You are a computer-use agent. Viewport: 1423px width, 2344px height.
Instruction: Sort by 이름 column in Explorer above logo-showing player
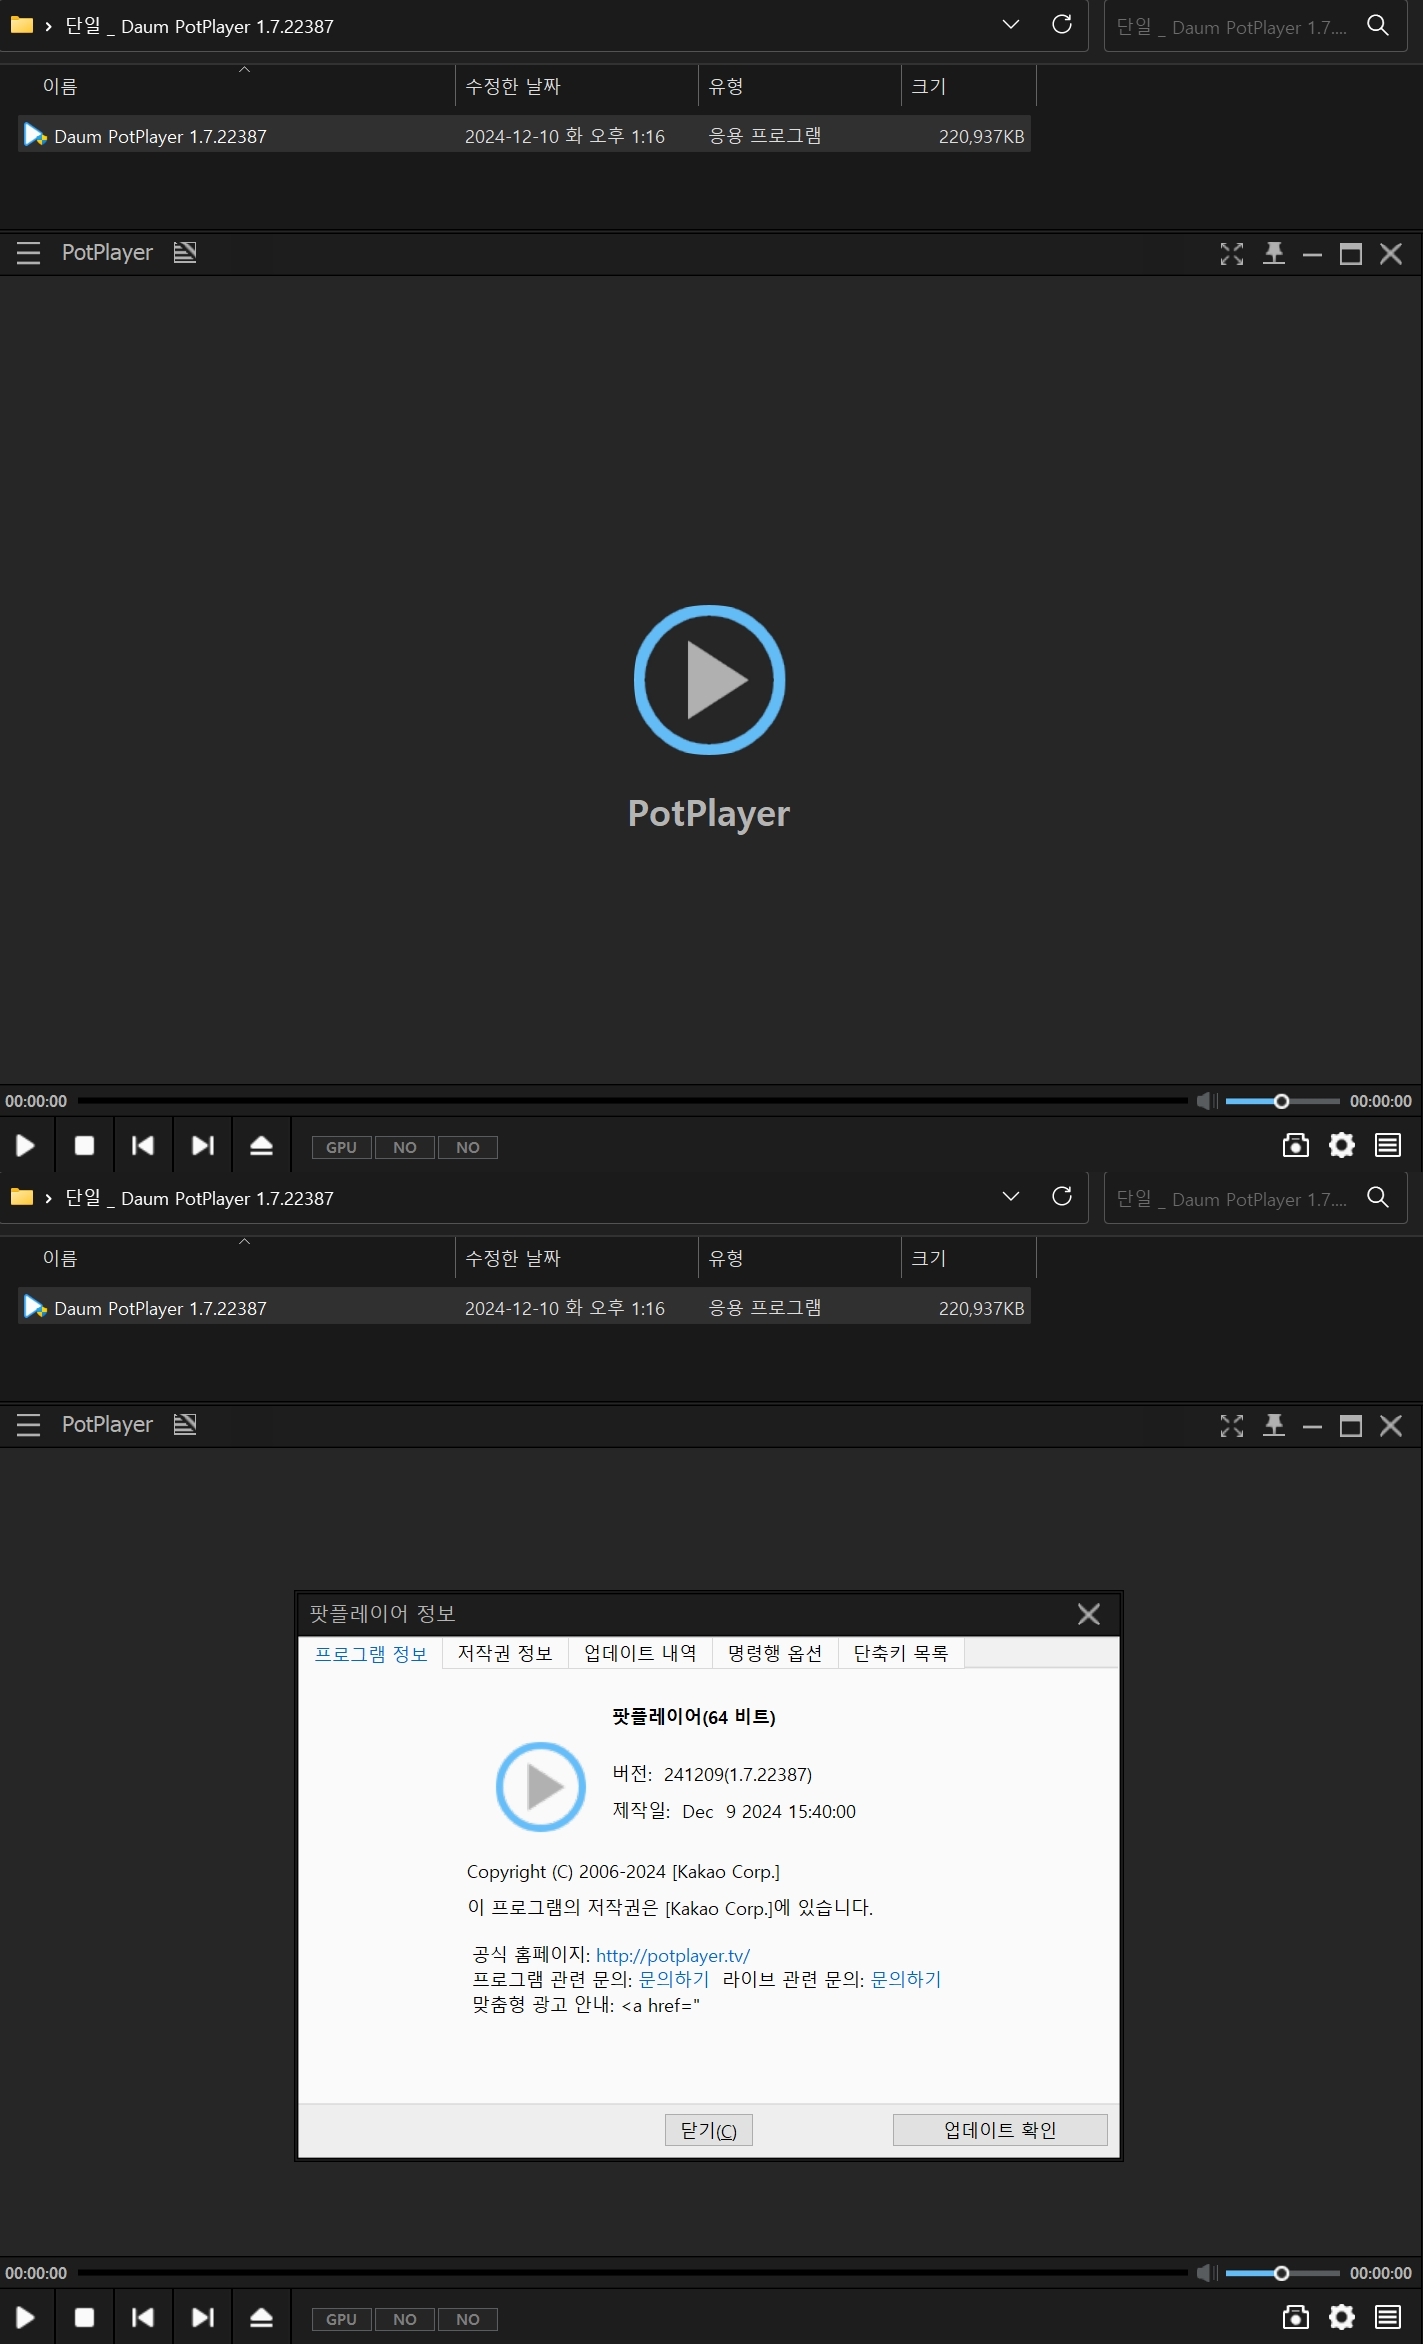pos(60,86)
